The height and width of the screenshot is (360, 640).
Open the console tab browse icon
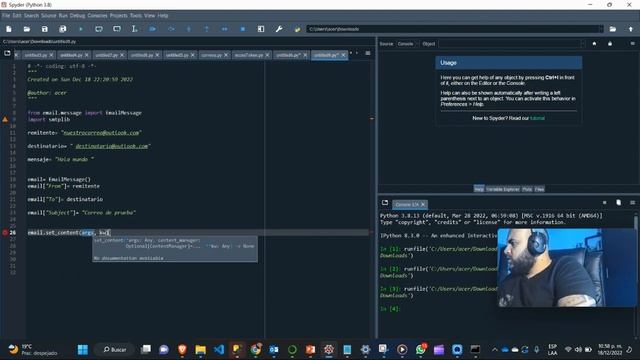[x=384, y=202]
